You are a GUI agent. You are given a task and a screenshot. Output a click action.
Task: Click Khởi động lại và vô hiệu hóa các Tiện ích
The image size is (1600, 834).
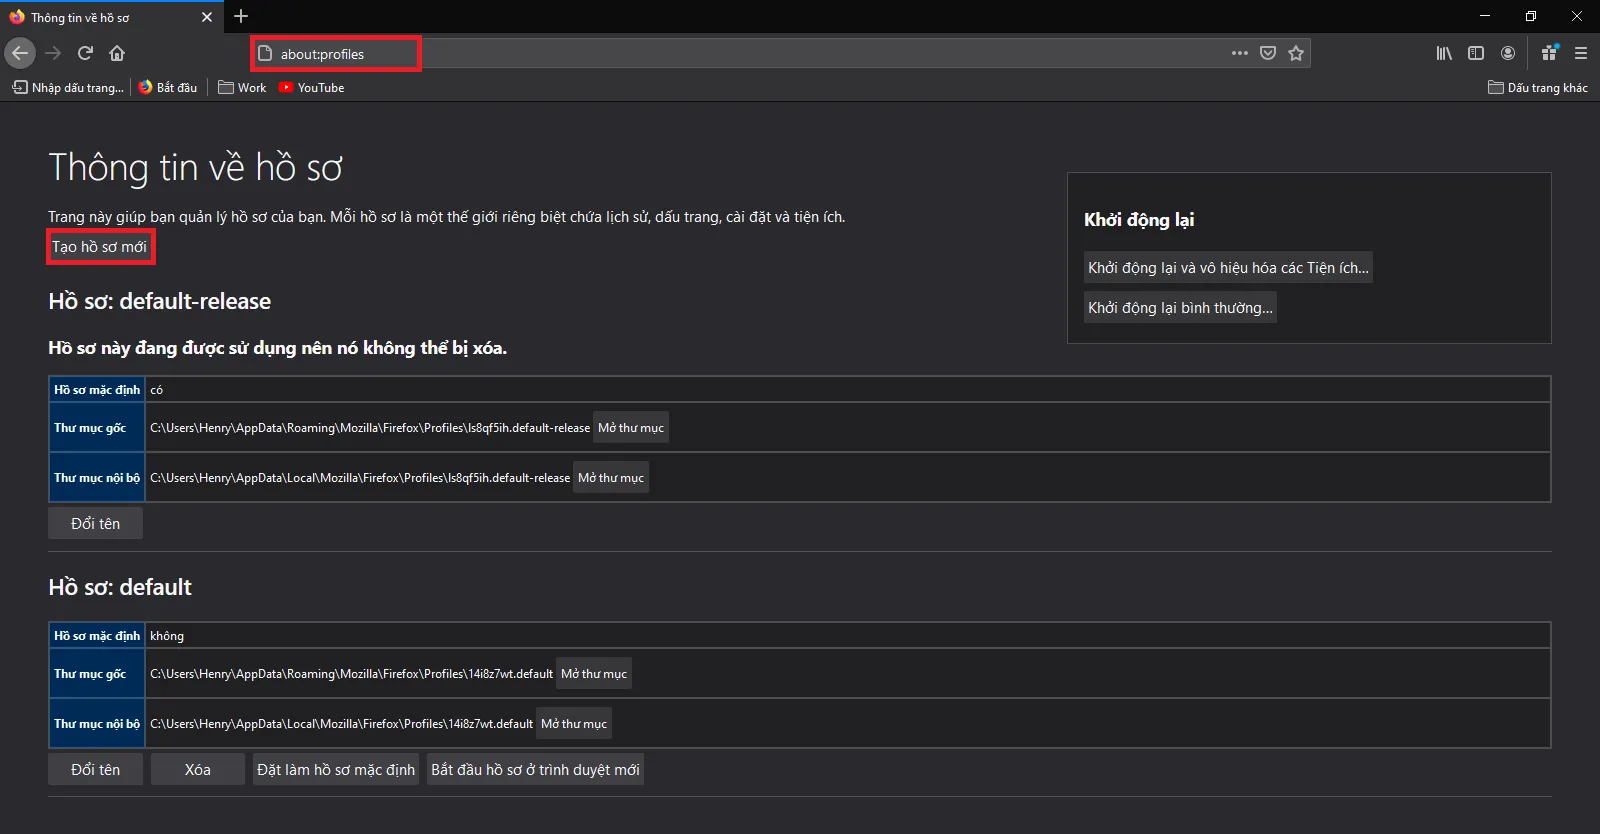point(1228,268)
